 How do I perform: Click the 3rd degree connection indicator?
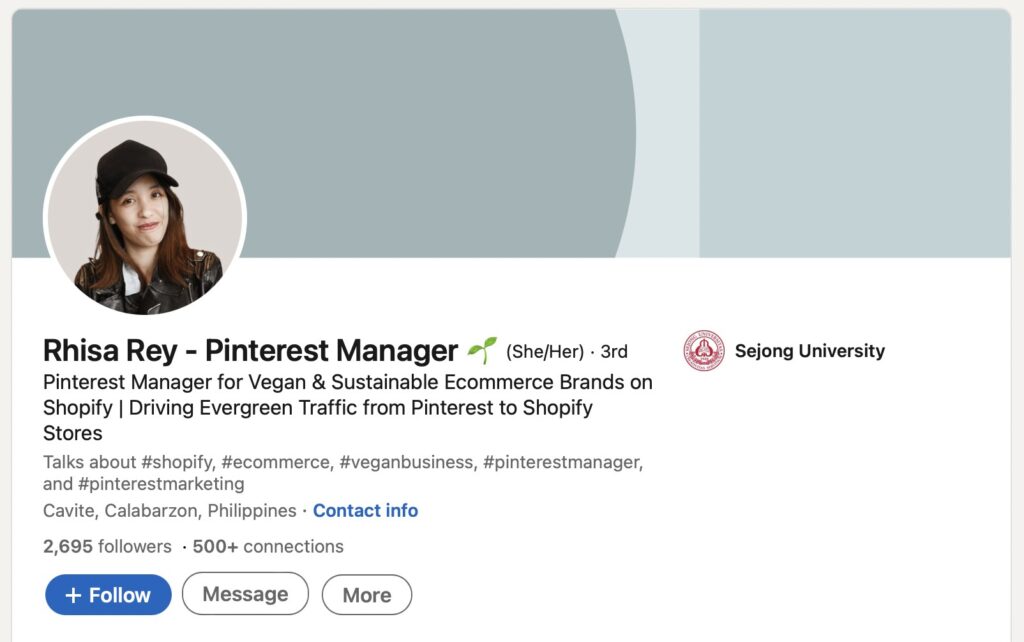tap(614, 352)
